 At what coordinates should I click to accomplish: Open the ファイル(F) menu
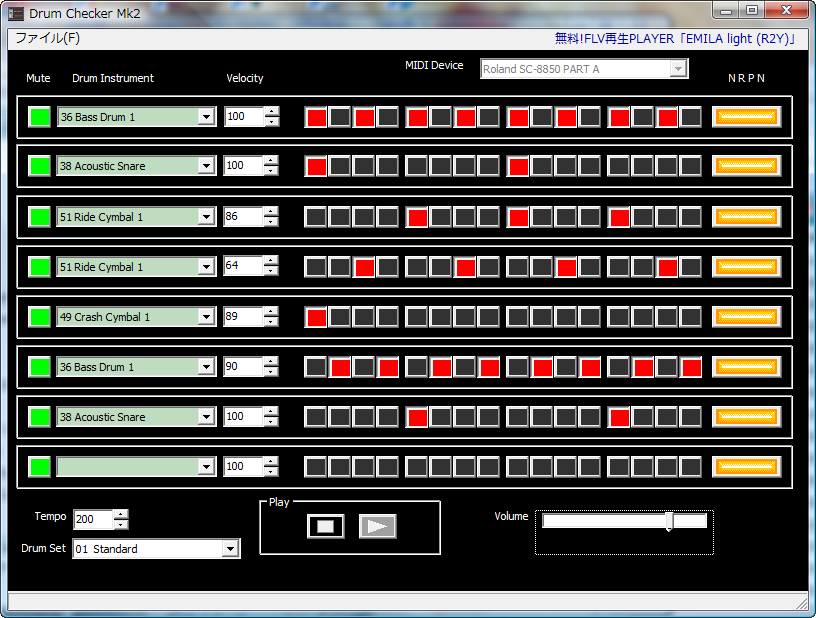tap(47, 38)
